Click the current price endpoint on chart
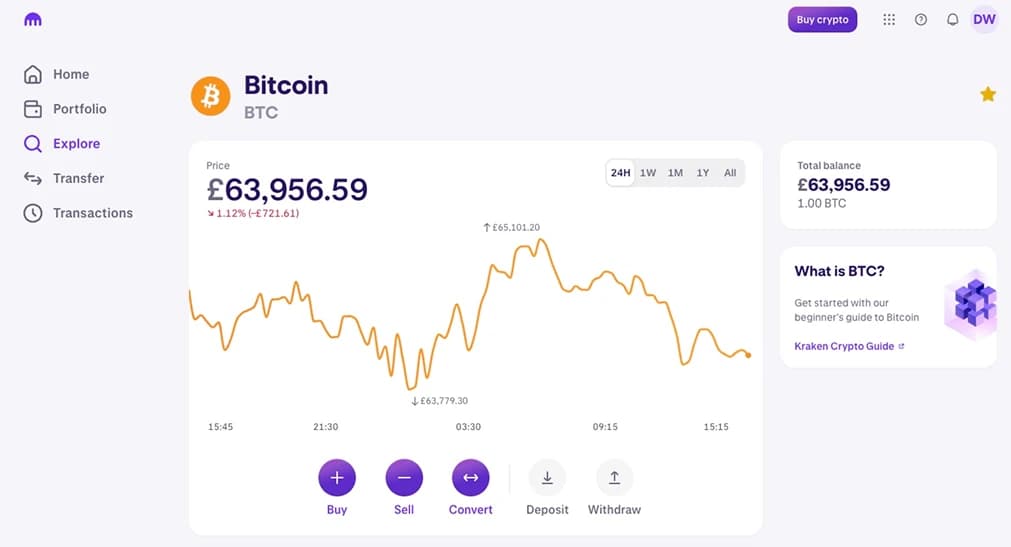 click(748, 355)
